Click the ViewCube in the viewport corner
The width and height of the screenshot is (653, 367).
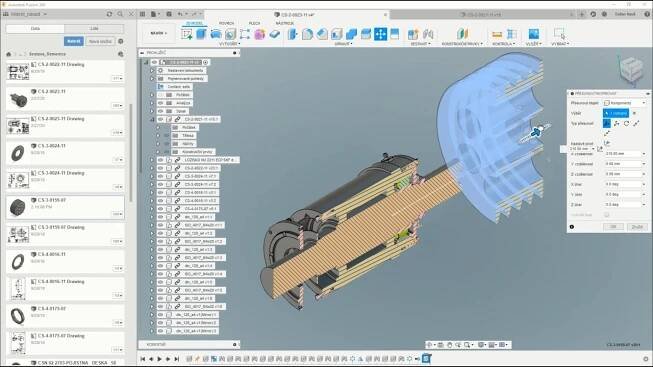[631, 69]
